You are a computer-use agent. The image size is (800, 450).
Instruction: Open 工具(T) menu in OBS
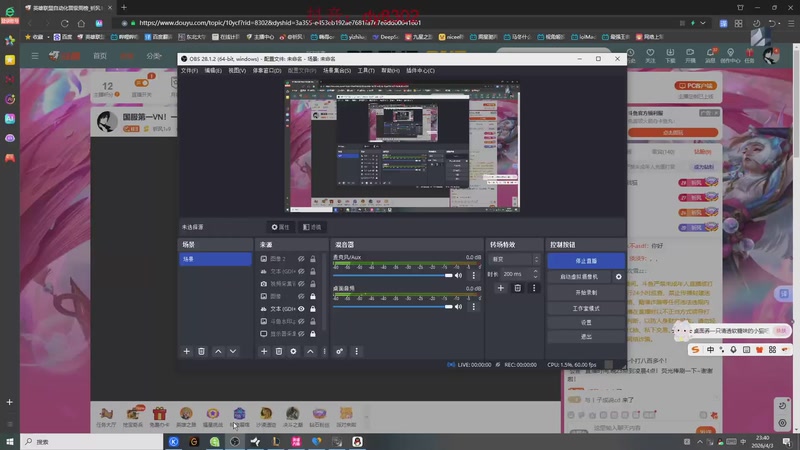coord(366,70)
